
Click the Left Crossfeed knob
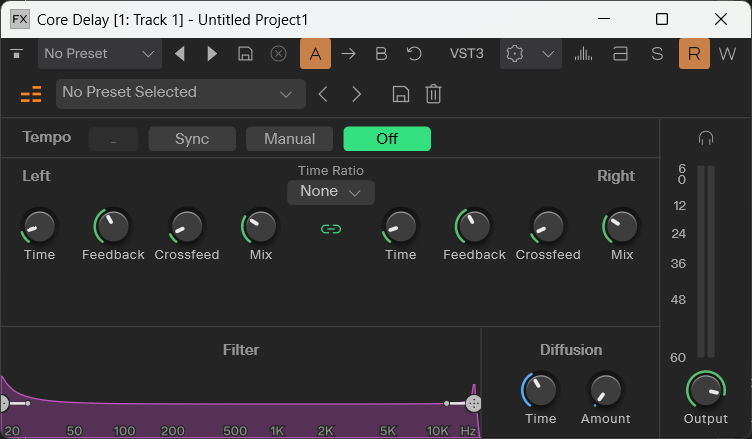point(187,226)
